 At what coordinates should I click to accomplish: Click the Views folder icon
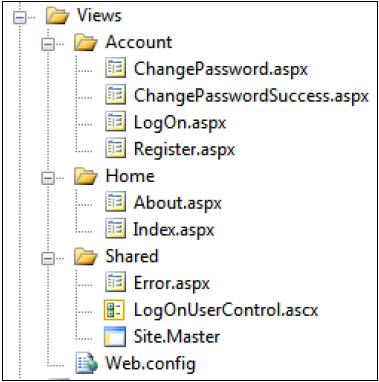click(58, 15)
